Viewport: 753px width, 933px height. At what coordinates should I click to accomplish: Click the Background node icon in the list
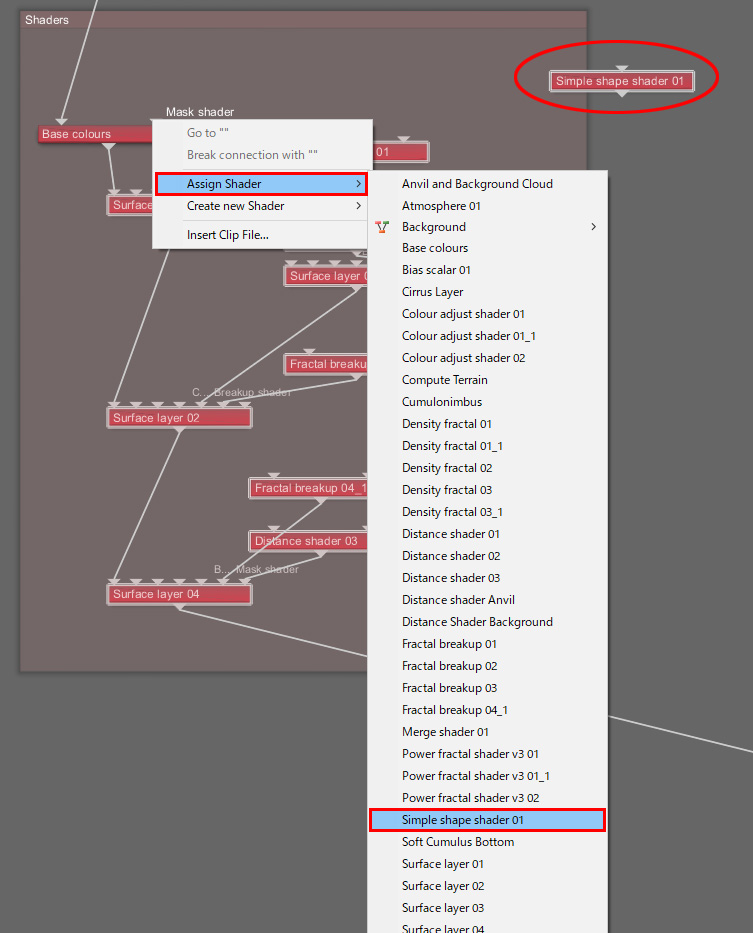[x=381, y=227]
